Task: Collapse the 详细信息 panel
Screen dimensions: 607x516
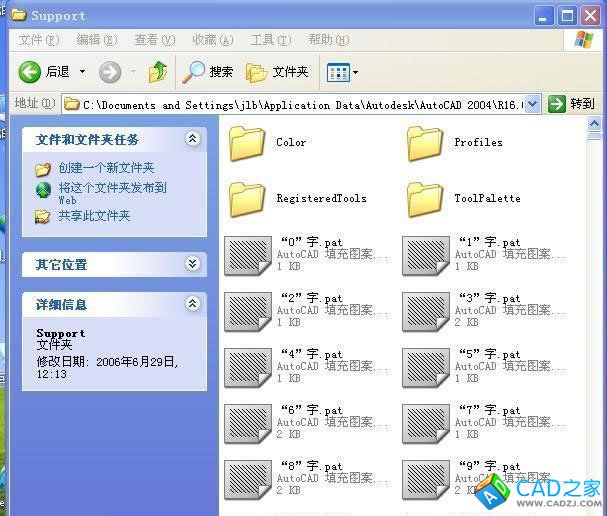Action: [192, 304]
